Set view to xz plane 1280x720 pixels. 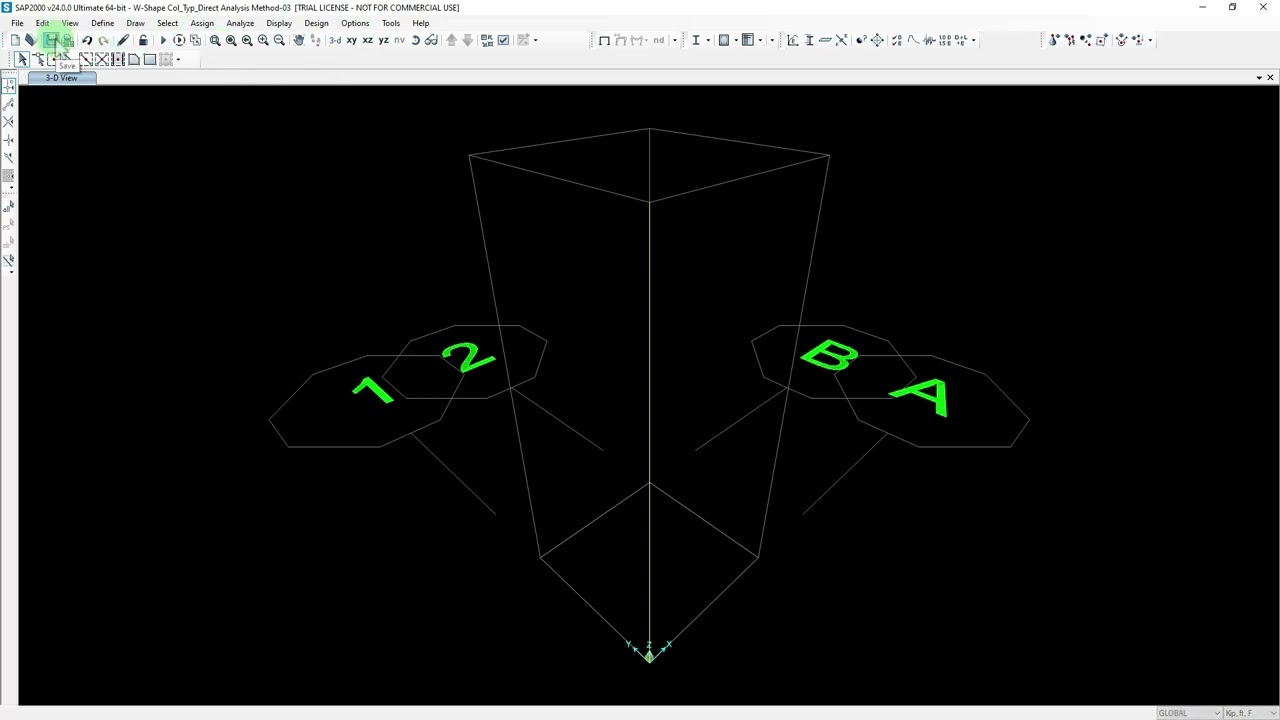coord(367,40)
